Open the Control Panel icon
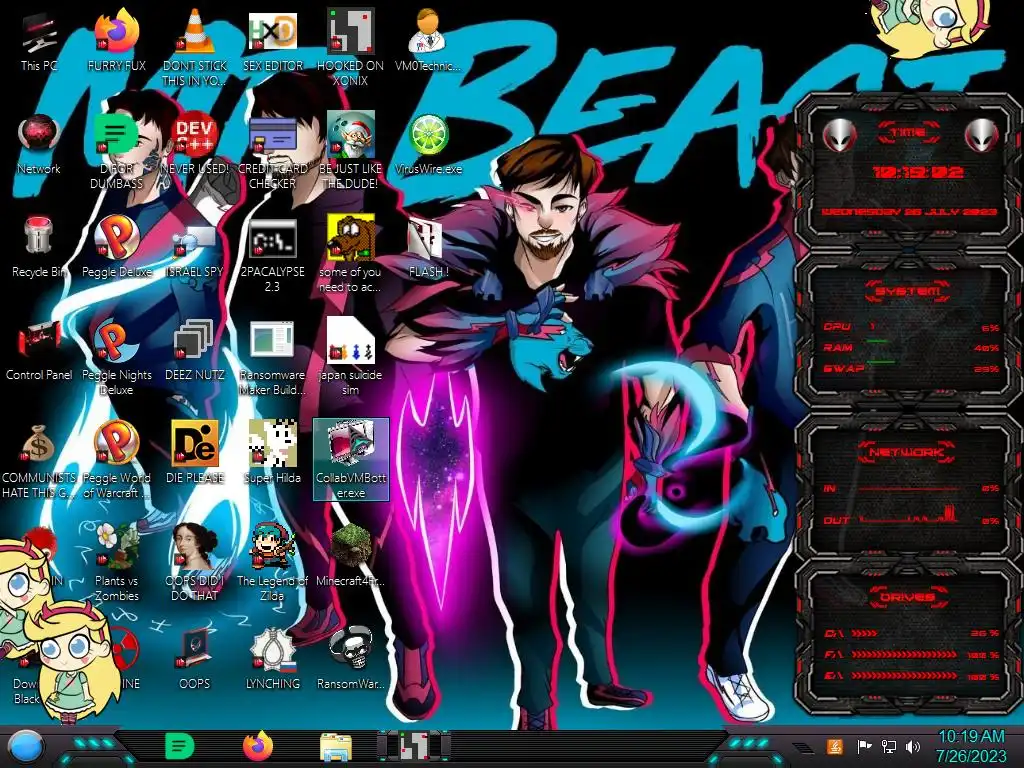 (x=39, y=350)
